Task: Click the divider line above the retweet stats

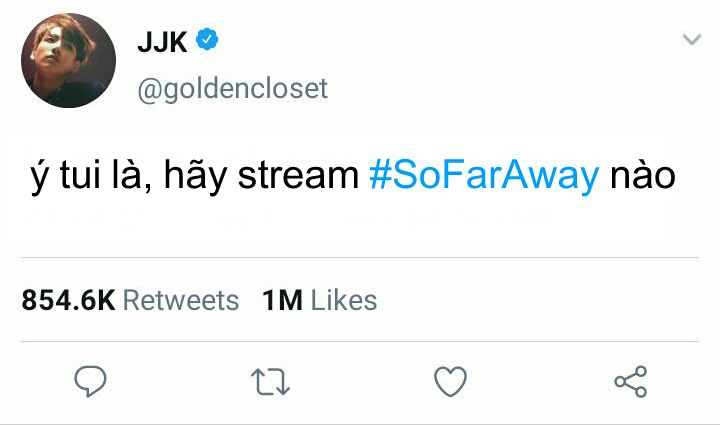Action: tap(360, 257)
